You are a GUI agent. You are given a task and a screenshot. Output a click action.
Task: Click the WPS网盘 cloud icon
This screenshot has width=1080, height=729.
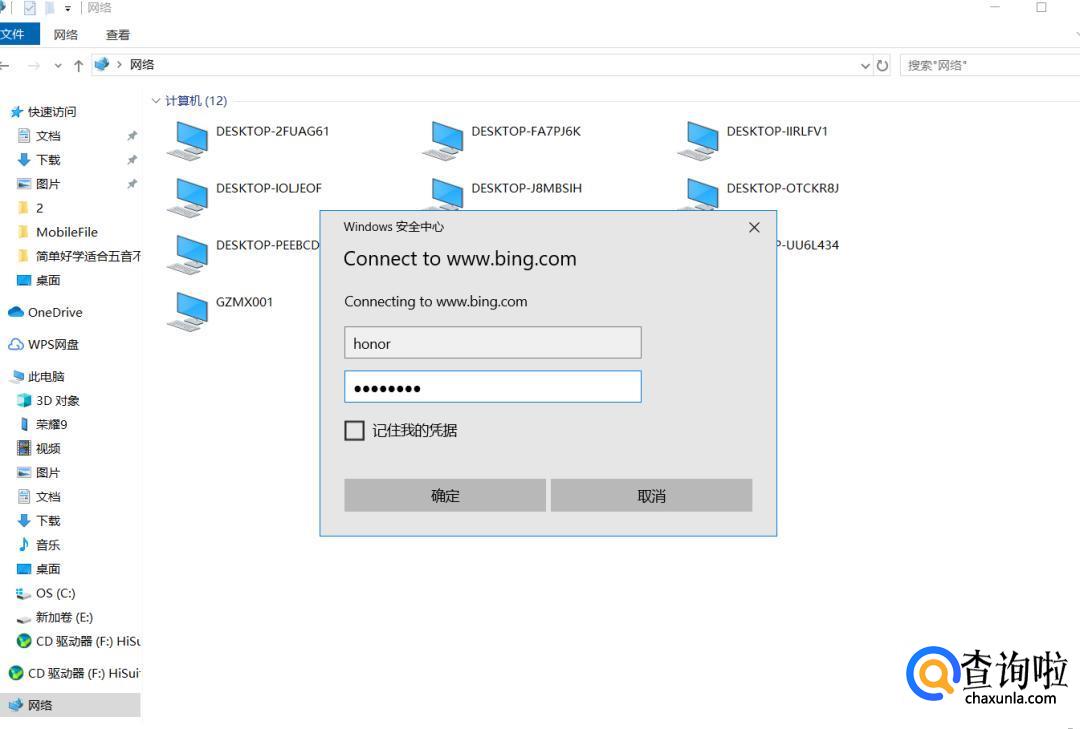click(16, 344)
